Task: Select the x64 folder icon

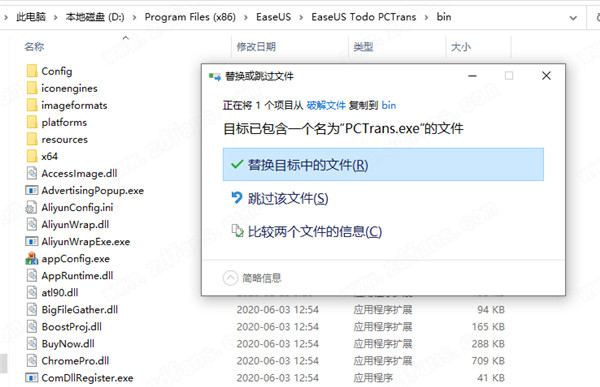Action: (x=32, y=156)
